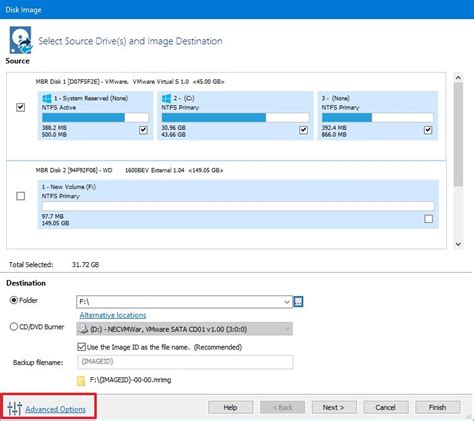474x421 pixels.
Task: Select the MBR Disk 1 header text
Action: [x=130, y=82]
